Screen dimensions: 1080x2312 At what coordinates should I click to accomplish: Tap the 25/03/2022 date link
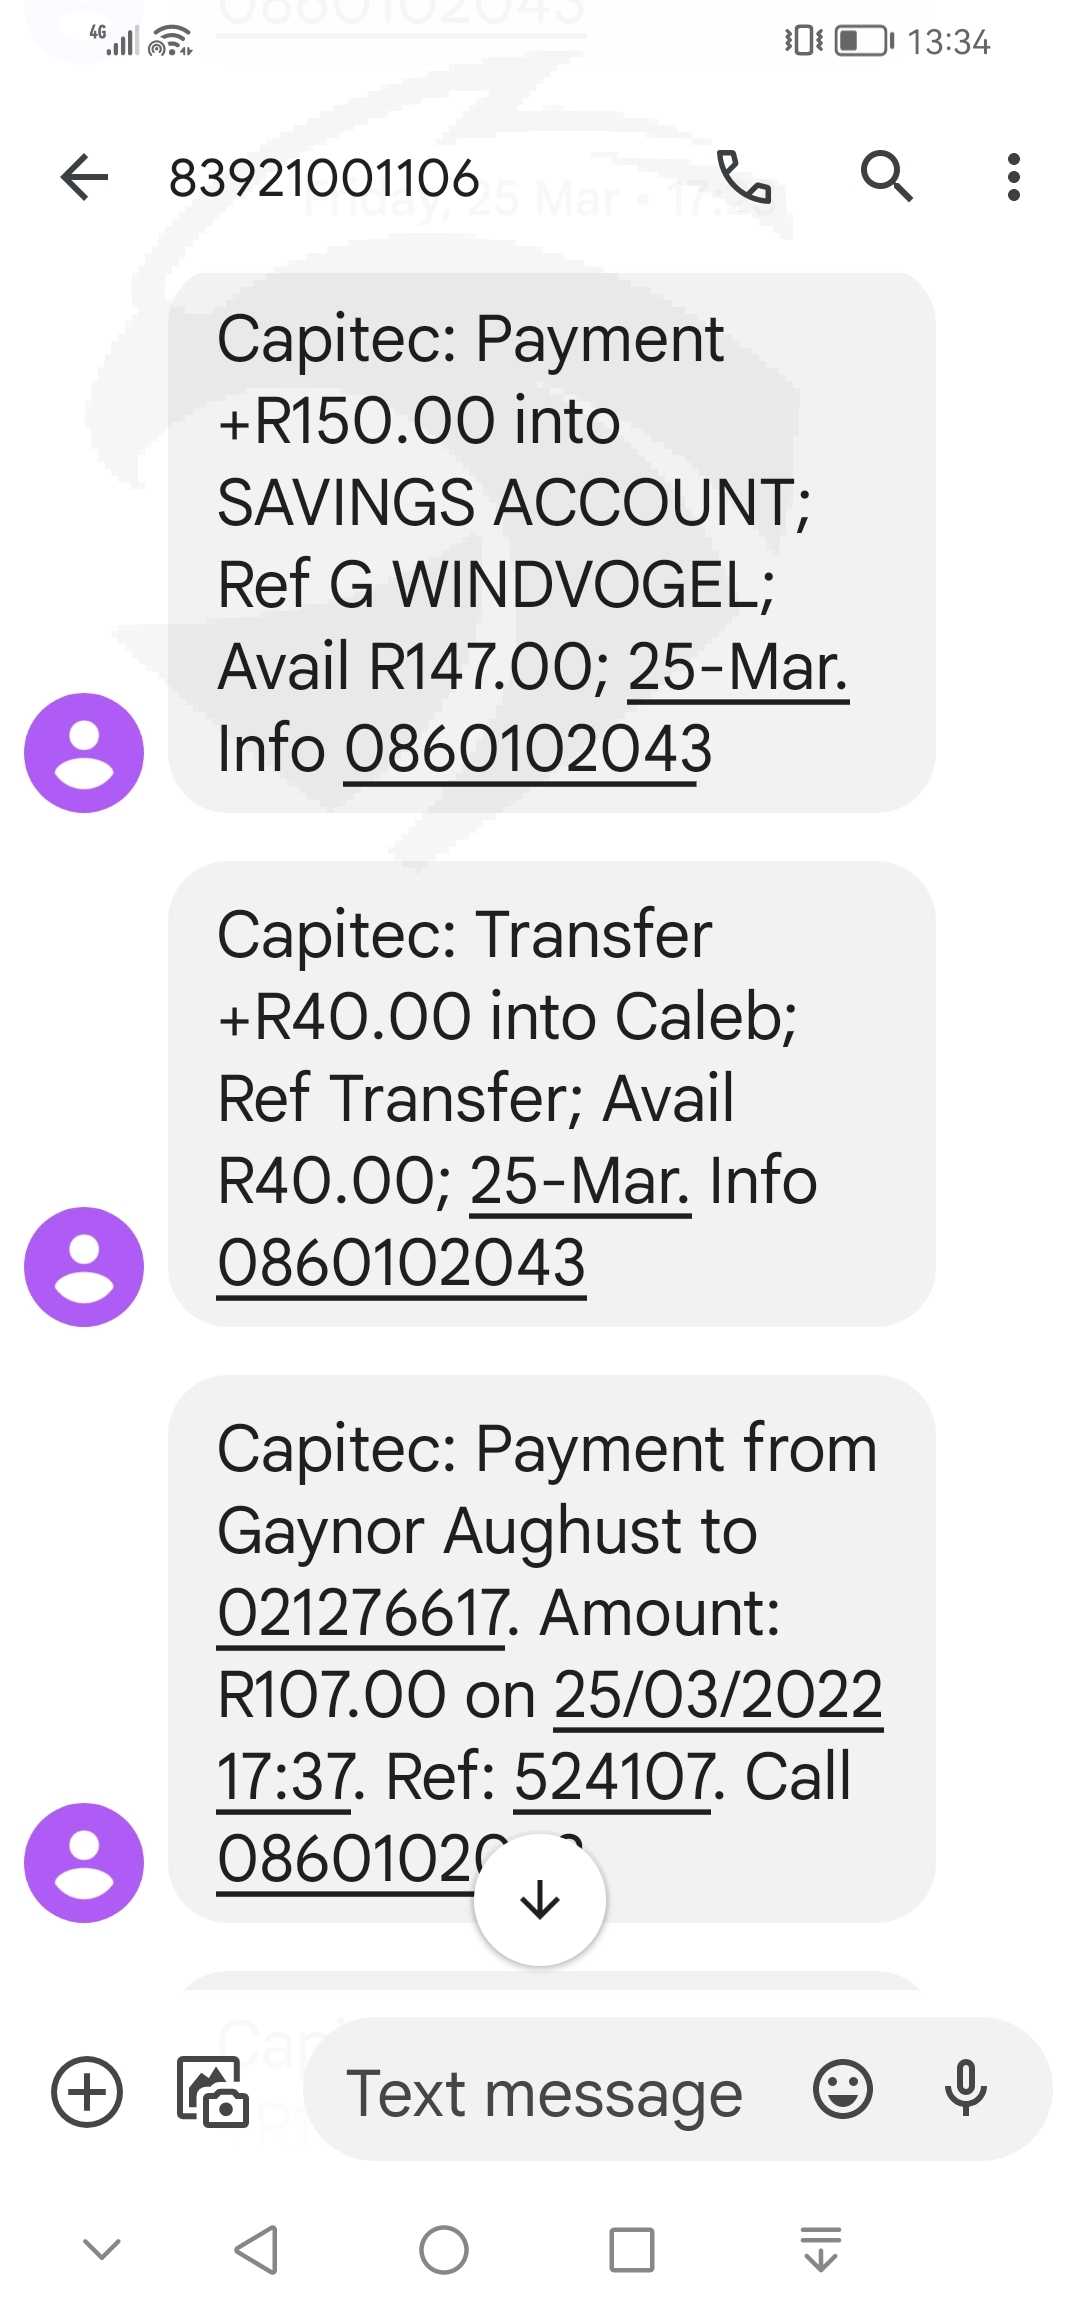coord(718,1696)
